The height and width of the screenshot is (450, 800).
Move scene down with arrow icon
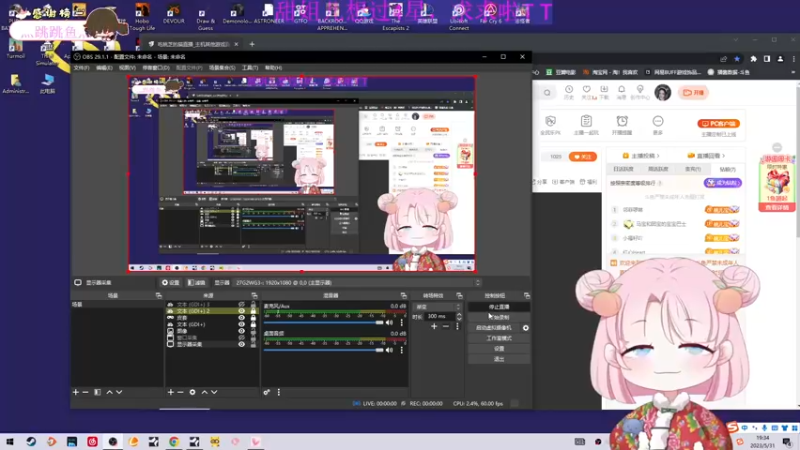[119, 392]
